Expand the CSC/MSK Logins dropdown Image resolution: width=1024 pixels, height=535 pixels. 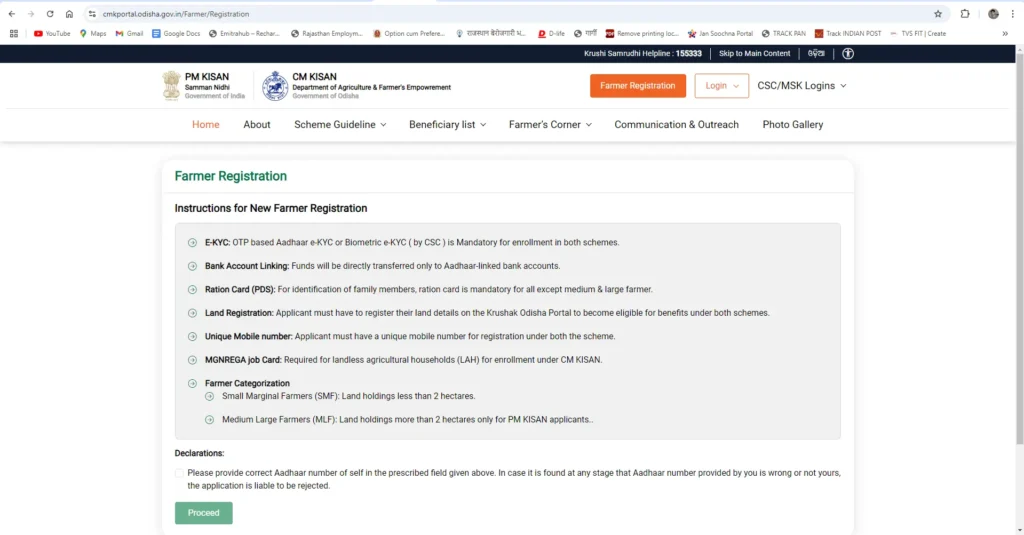[801, 86]
